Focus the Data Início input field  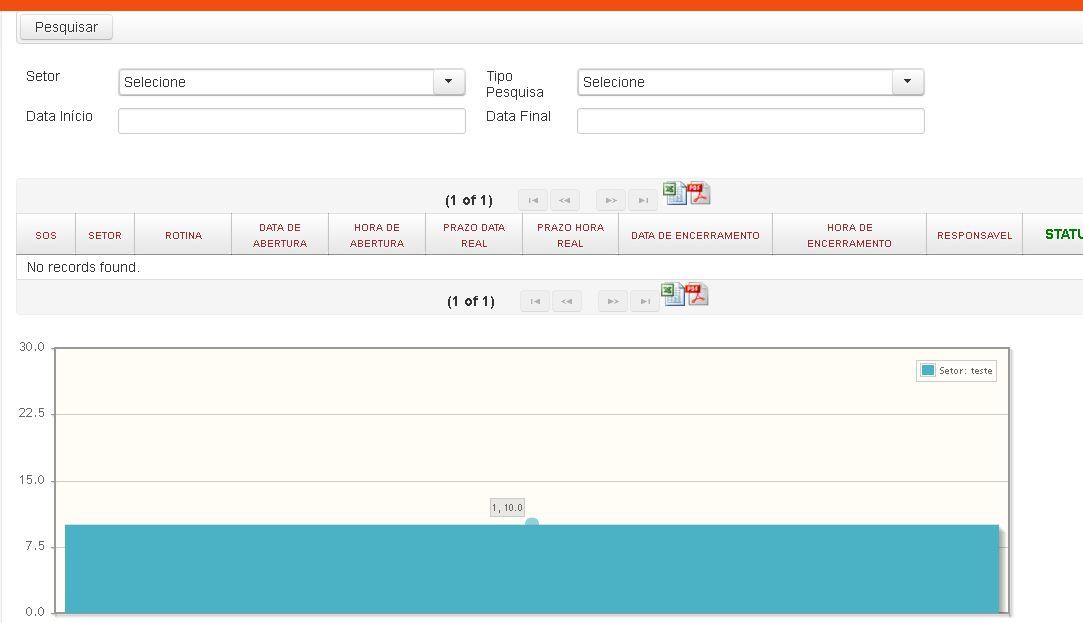(x=291, y=121)
